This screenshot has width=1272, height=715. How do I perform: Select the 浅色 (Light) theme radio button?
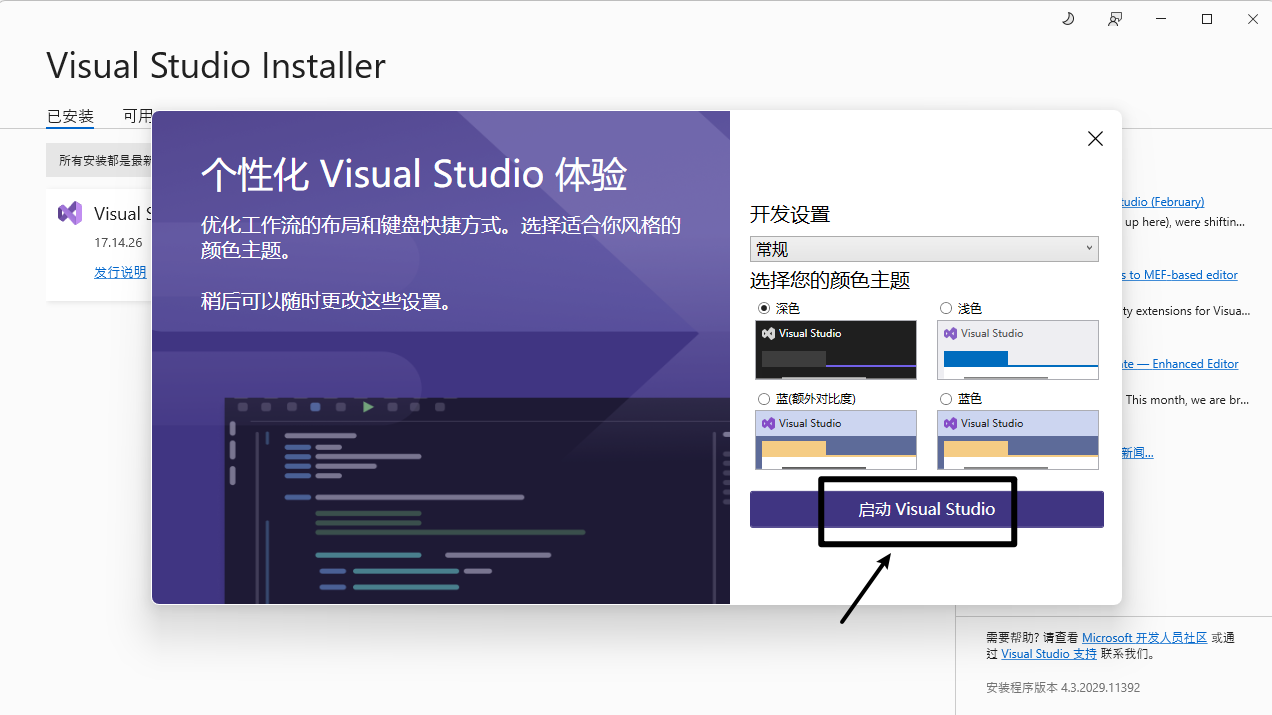946,308
